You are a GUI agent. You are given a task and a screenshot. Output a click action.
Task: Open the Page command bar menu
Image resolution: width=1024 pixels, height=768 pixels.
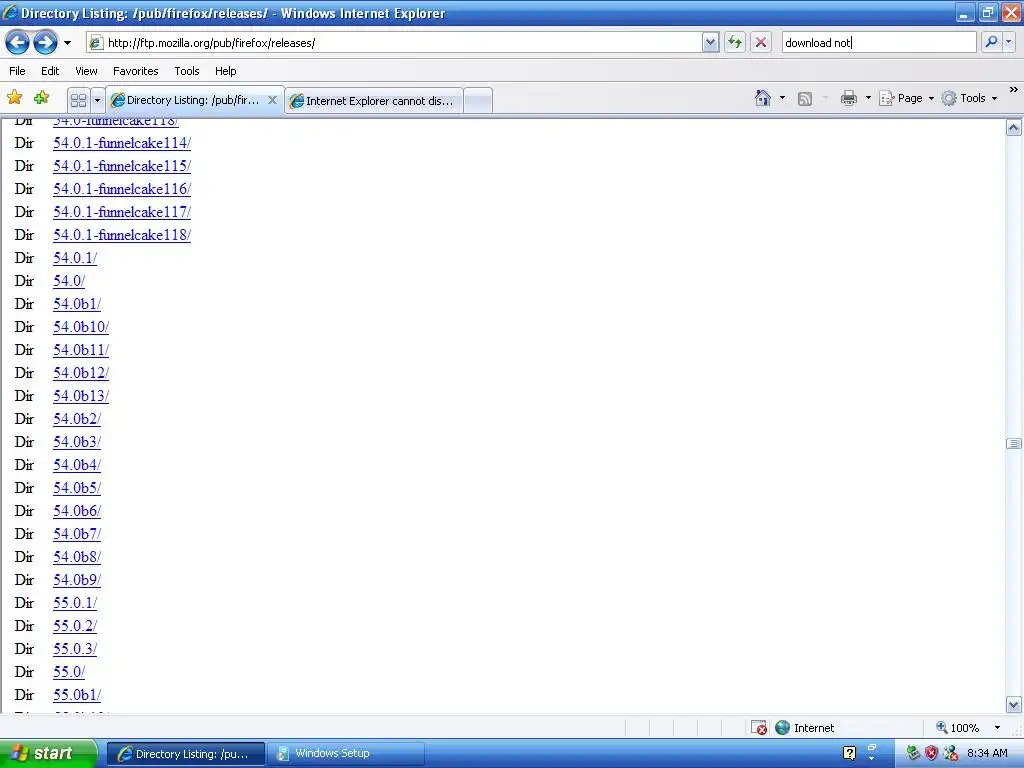click(x=907, y=98)
